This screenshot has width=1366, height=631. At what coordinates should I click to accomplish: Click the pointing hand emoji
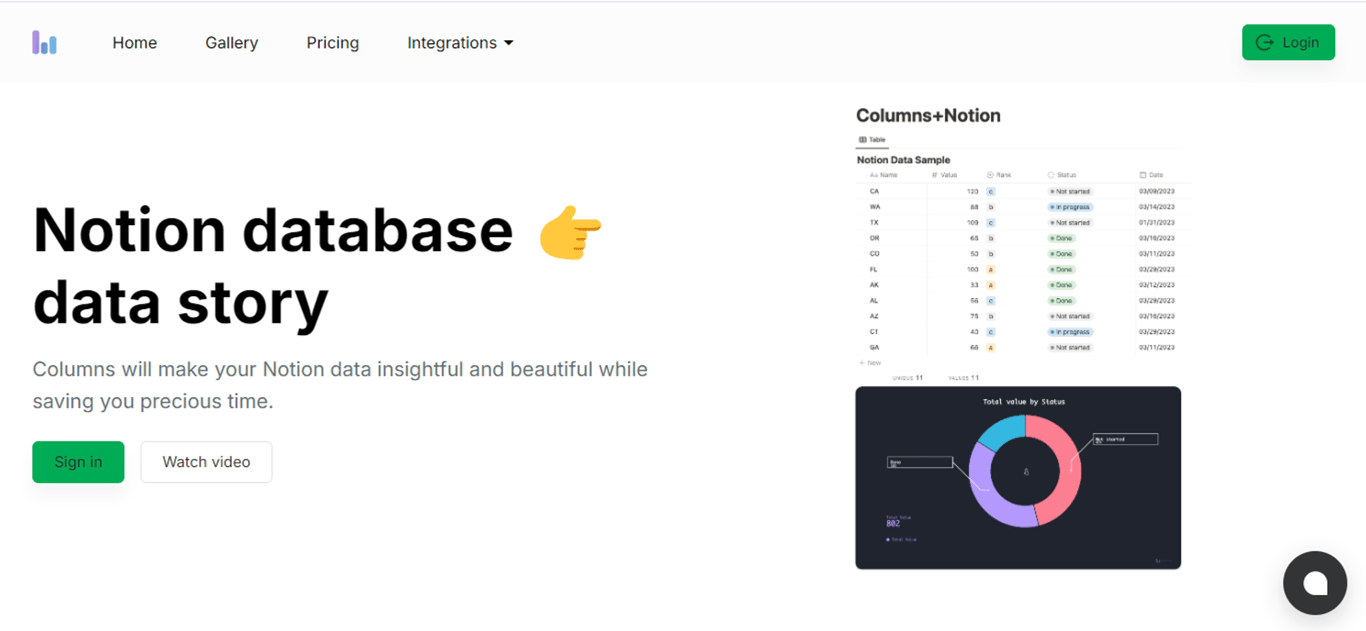[570, 233]
